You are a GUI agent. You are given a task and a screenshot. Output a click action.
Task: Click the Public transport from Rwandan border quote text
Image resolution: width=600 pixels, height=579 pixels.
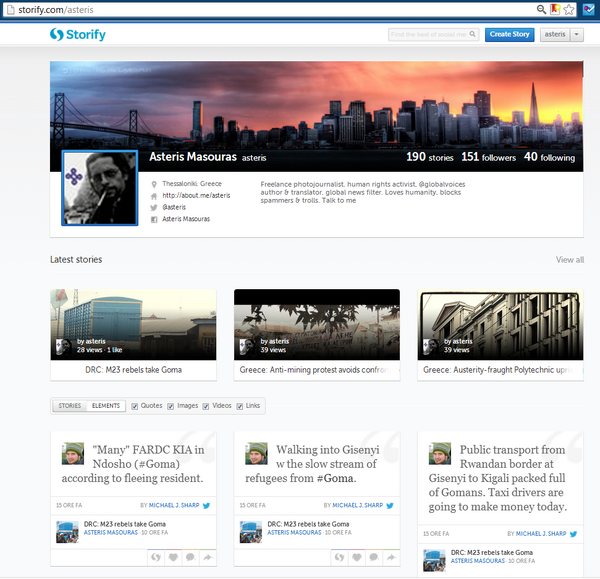click(497, 478)
